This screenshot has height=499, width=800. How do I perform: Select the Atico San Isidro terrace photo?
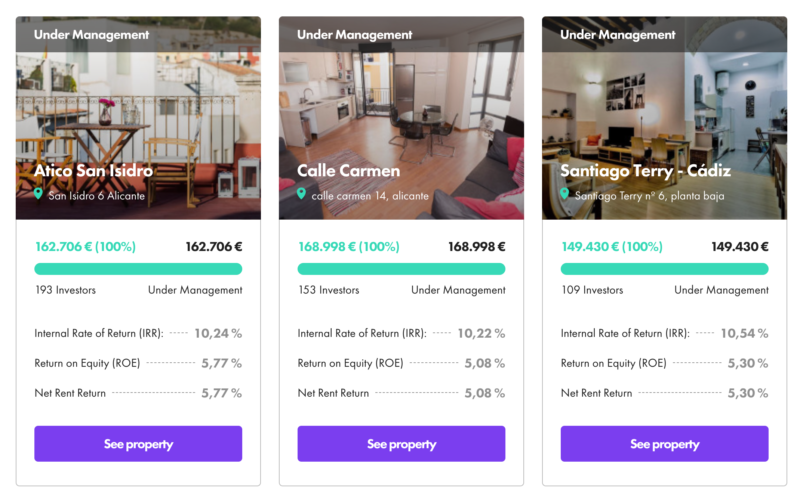(x=138, y=118)
